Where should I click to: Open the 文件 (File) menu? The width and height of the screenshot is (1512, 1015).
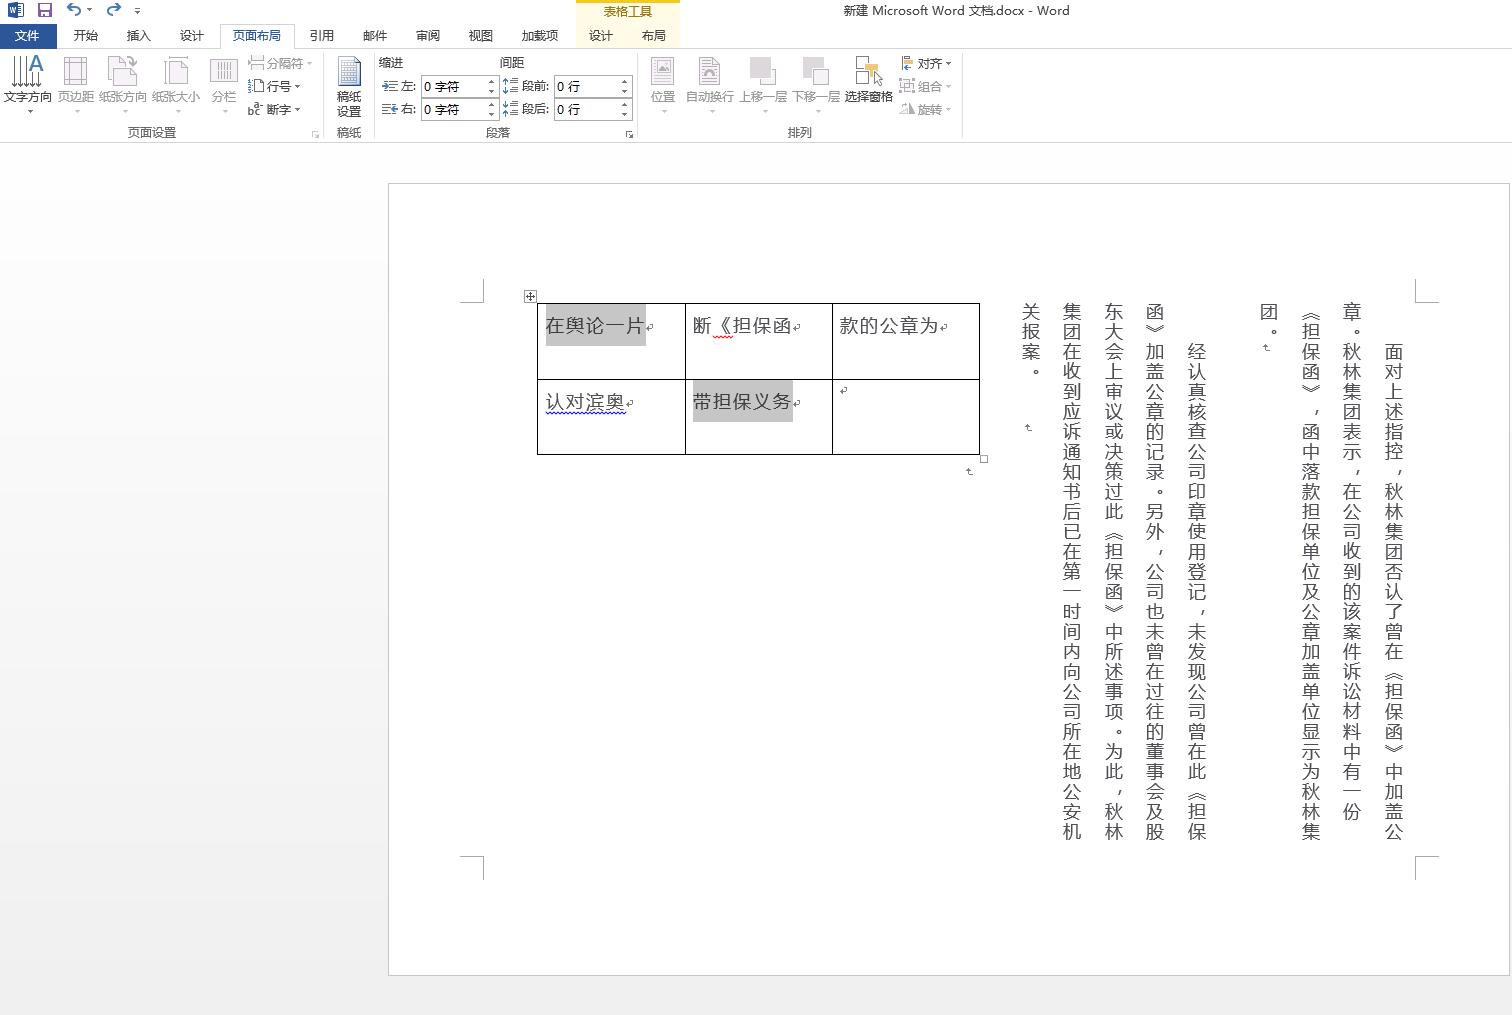(x=27, y=36)
